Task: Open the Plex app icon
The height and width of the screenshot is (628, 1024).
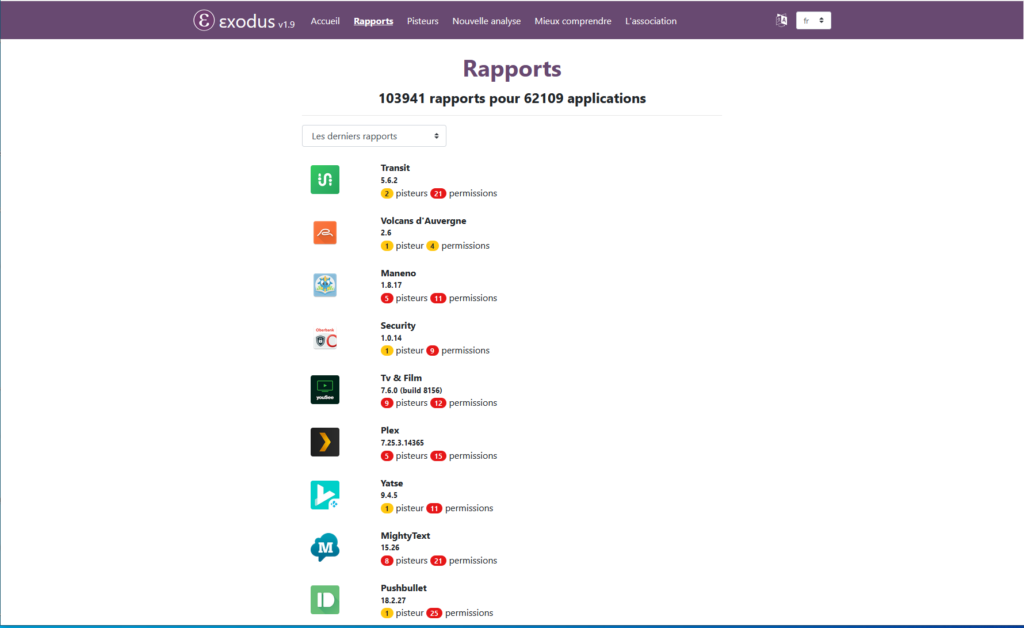Action: (325, 442)
